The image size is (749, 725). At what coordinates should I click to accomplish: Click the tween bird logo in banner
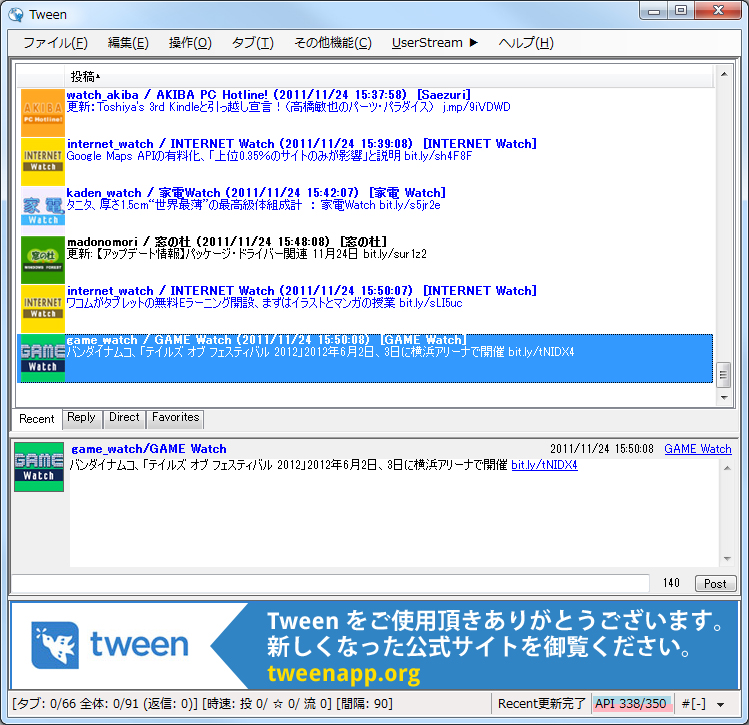coord(55,645)
